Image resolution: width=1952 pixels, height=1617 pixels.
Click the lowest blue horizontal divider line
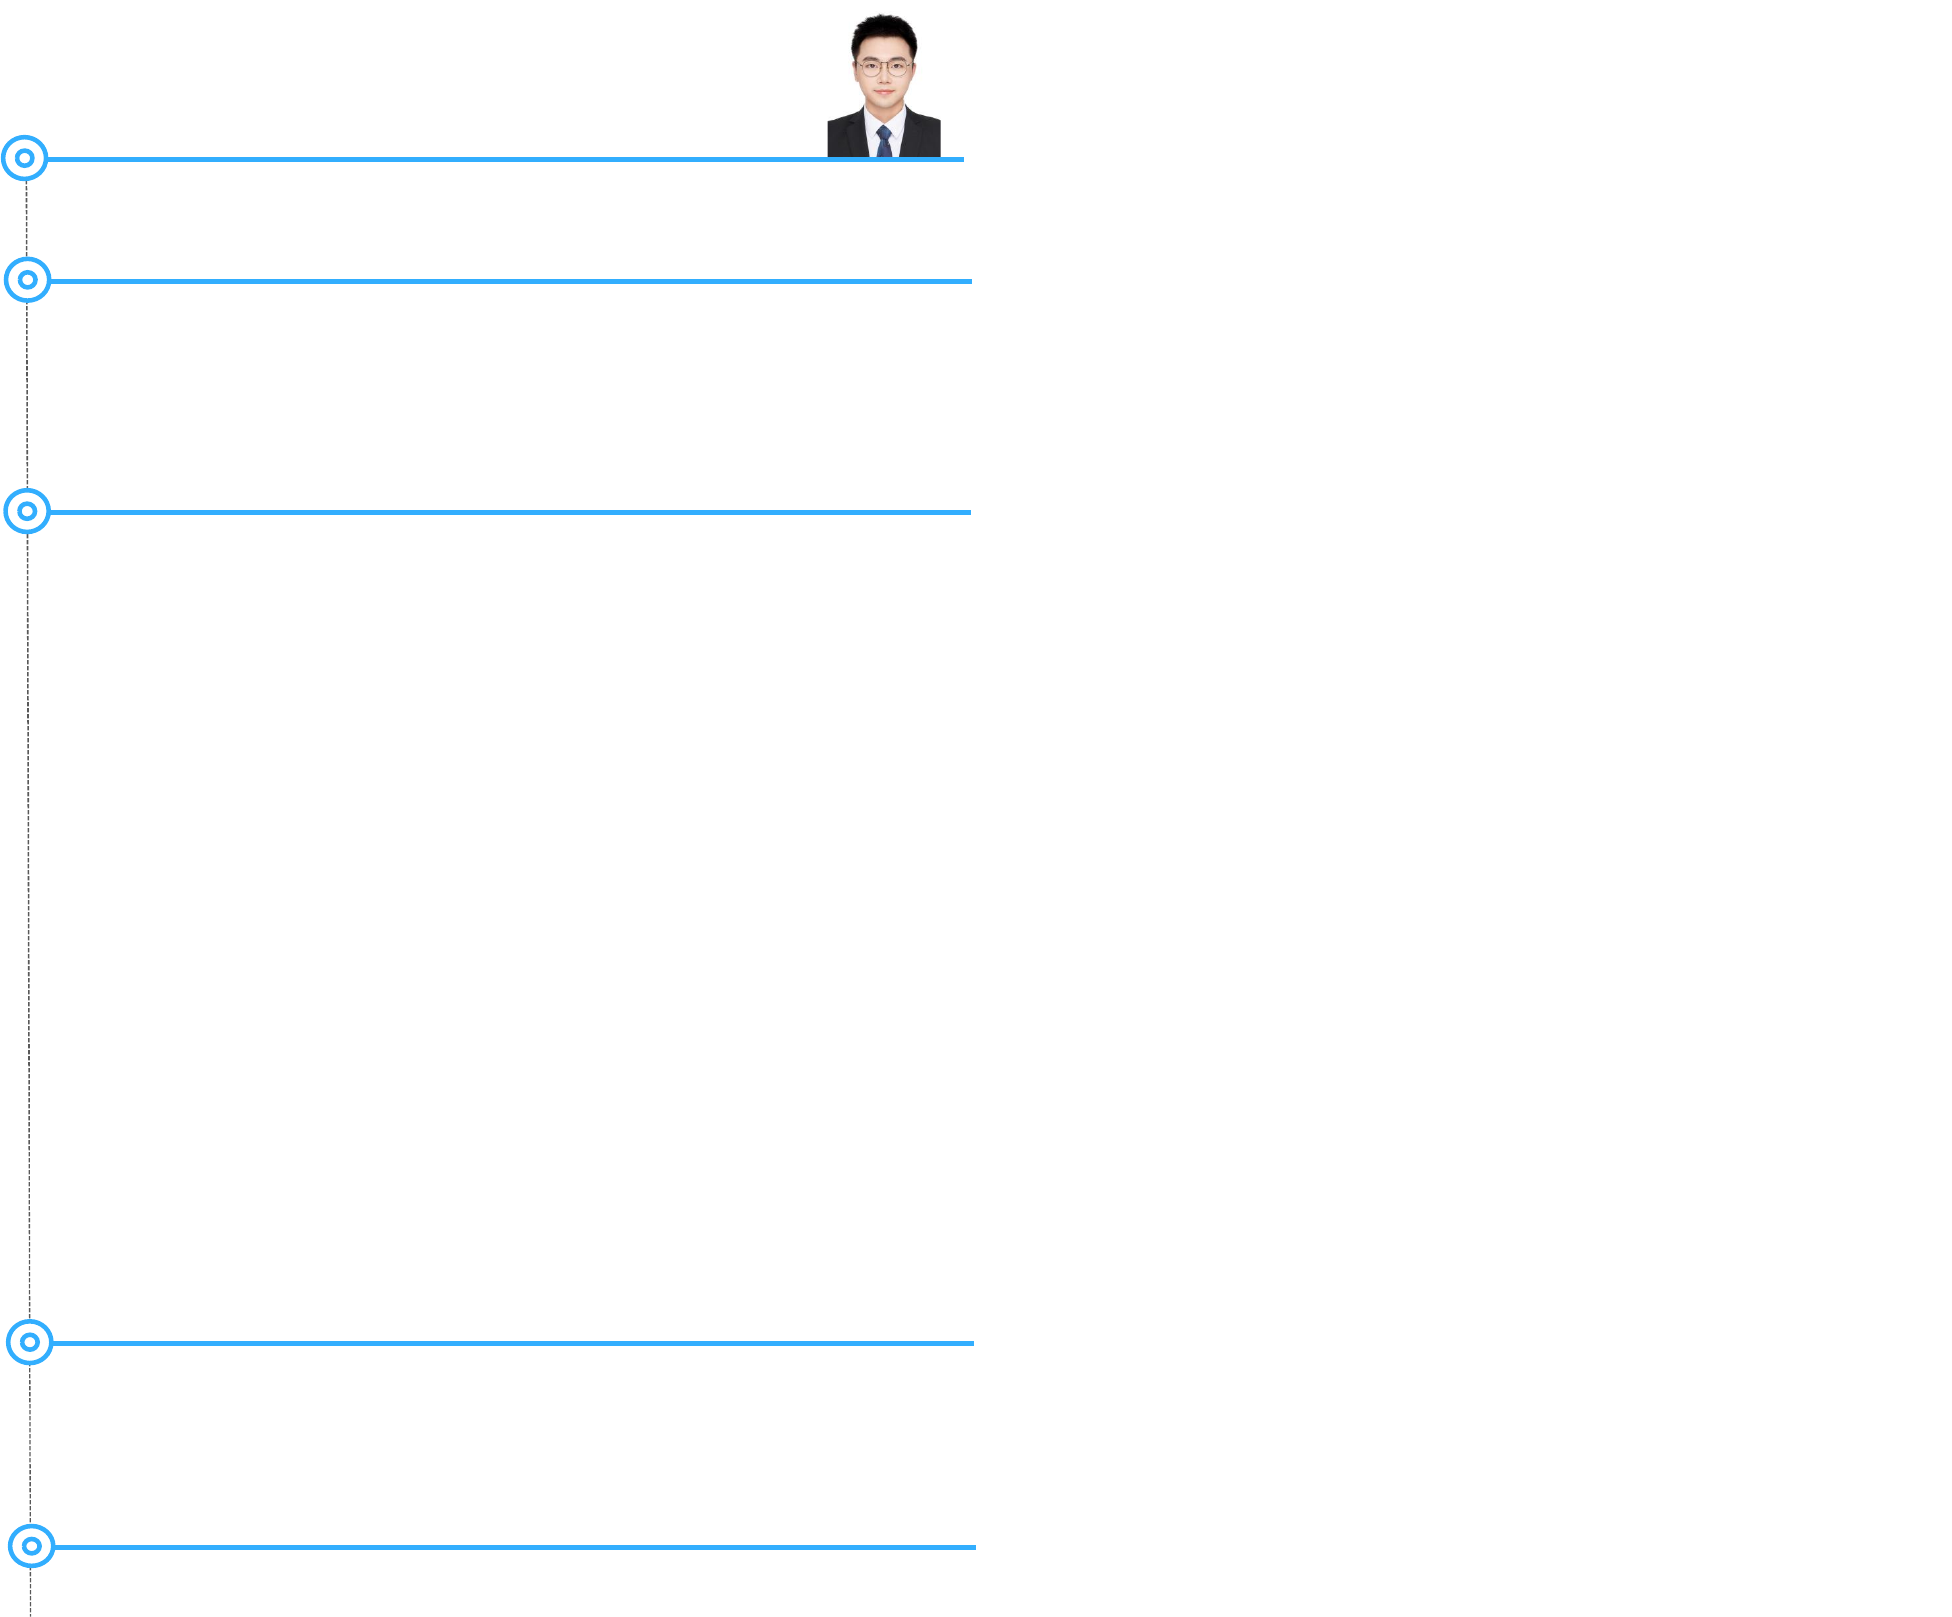pyautogui.click(x=514, y=1547)
